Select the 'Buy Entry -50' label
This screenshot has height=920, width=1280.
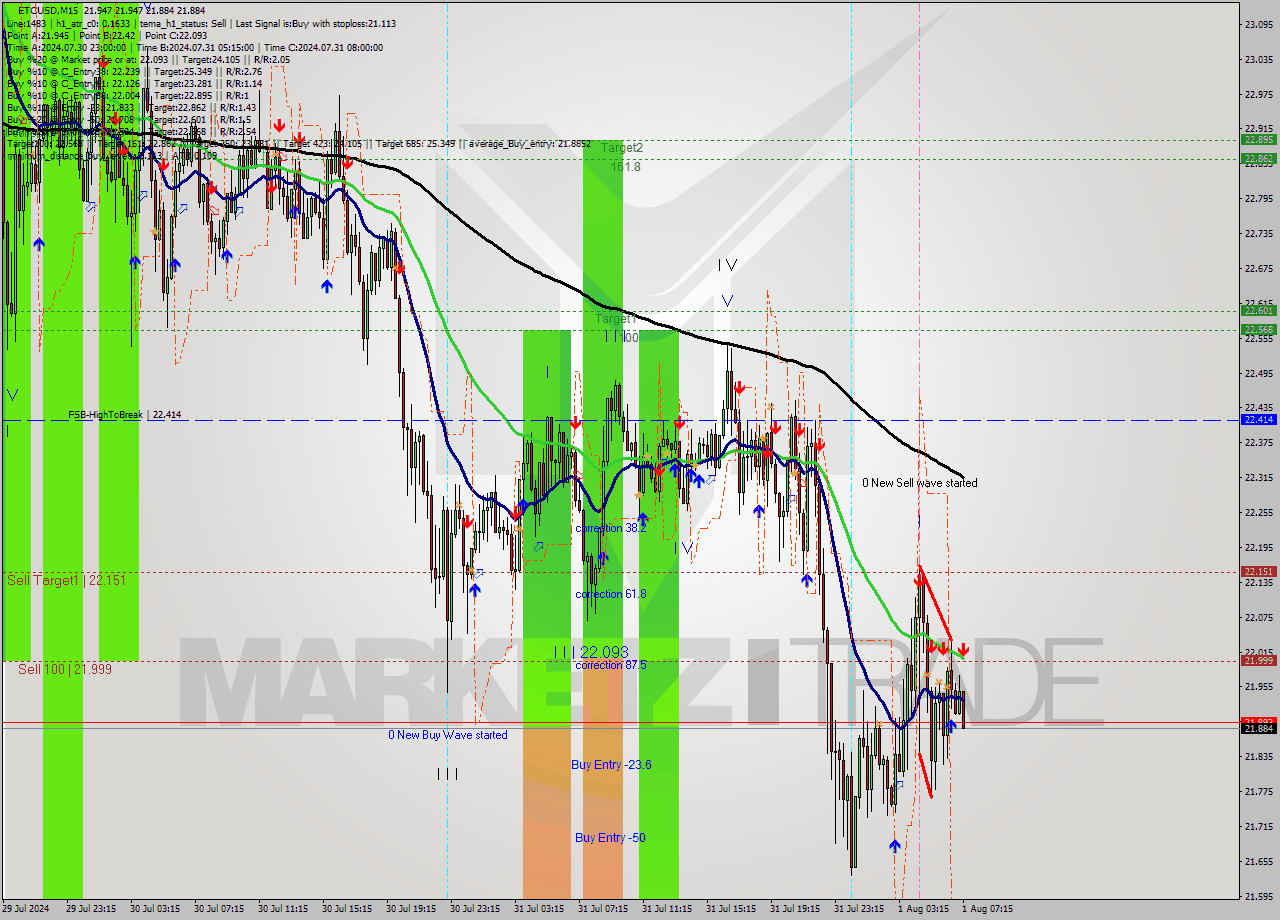[x=609, y=837]
